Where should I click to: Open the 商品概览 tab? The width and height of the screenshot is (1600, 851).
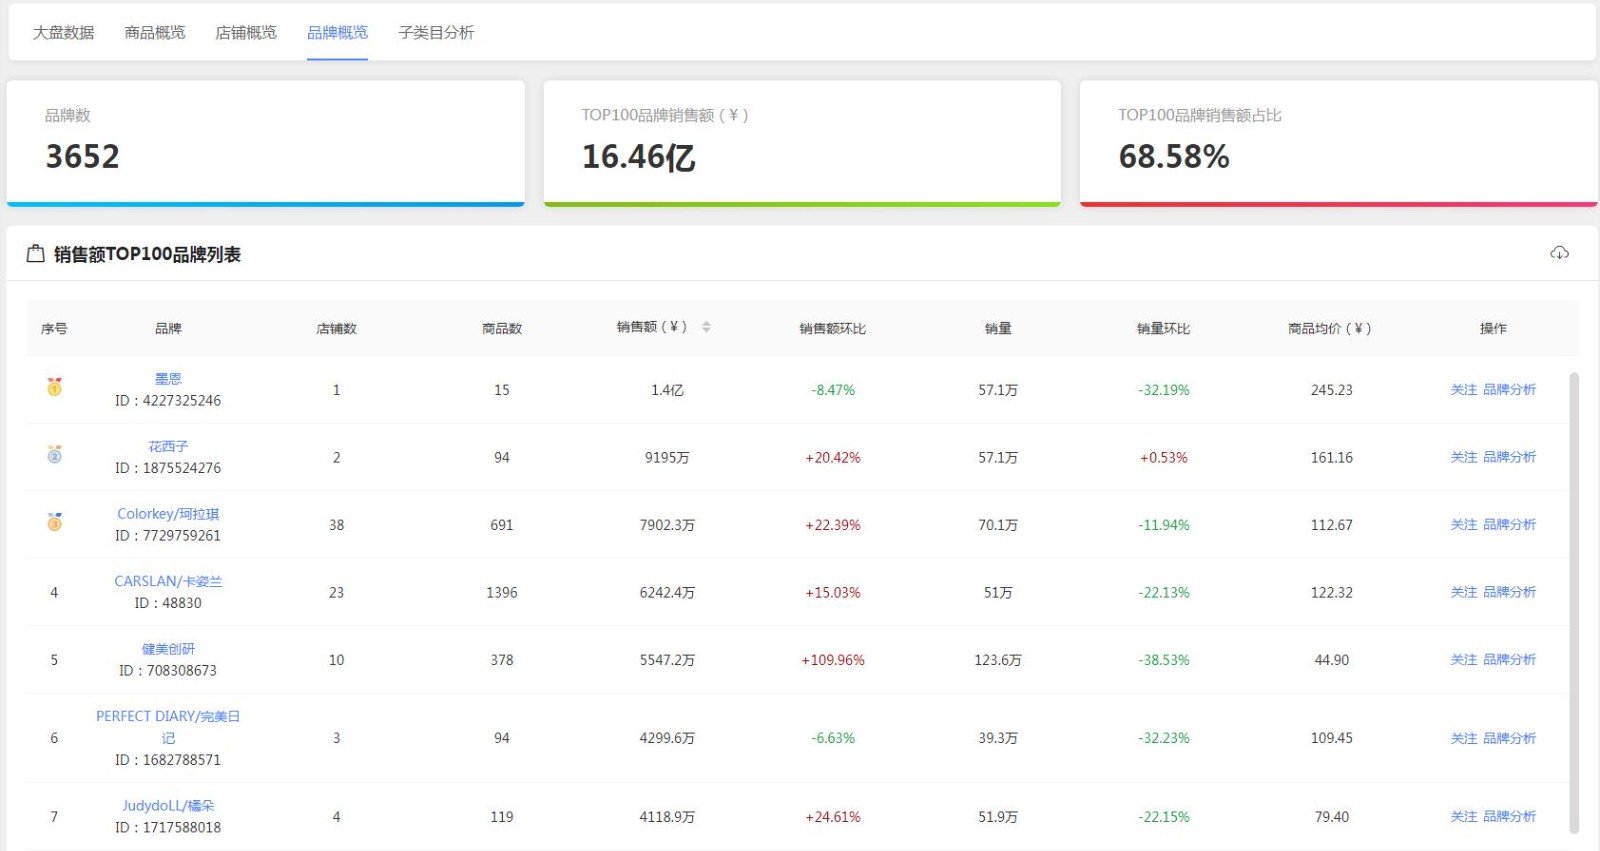coord(155,33)
